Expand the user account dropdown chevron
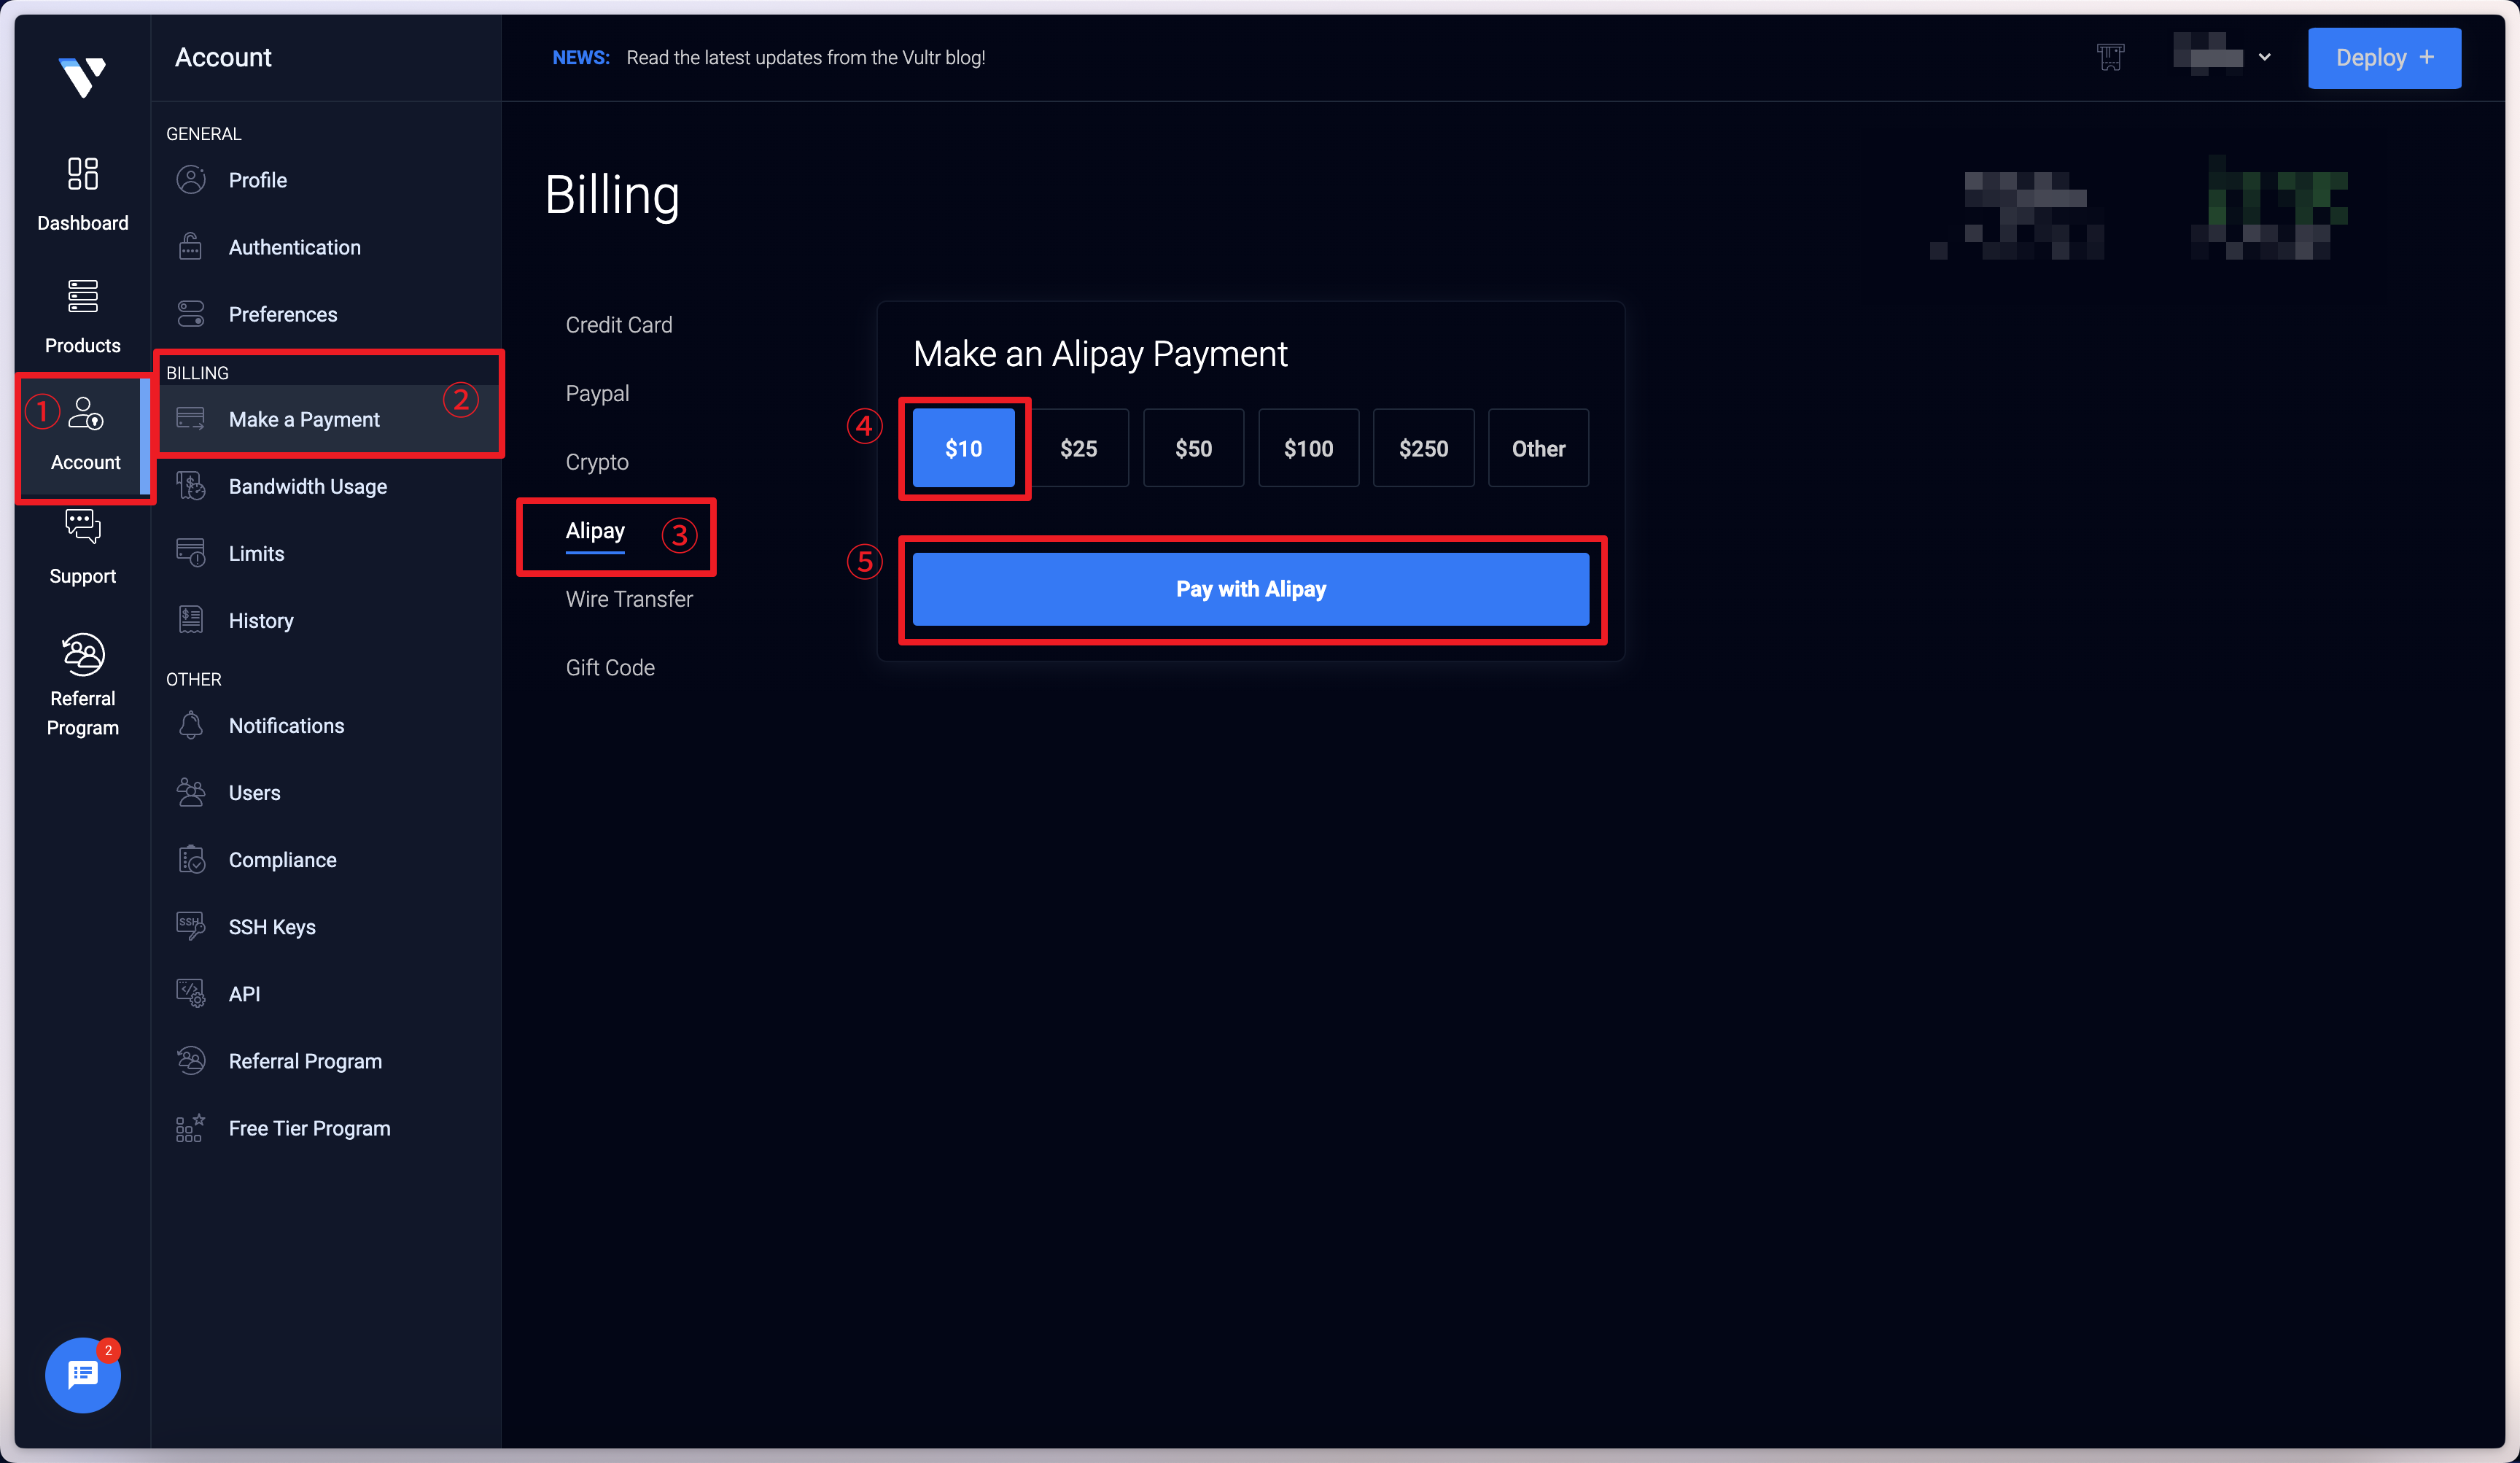The image size is (2520, 1463). [2264, 57]
